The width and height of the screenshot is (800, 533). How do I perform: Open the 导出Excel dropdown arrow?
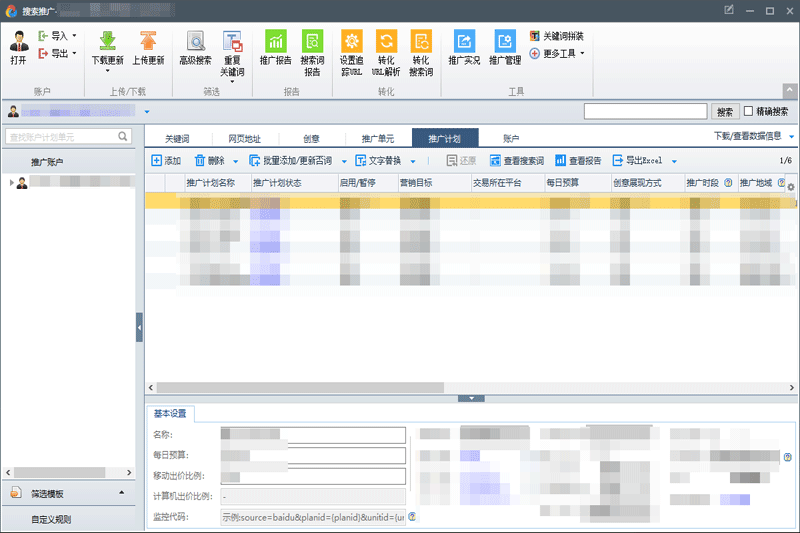(x=675, y=161)
